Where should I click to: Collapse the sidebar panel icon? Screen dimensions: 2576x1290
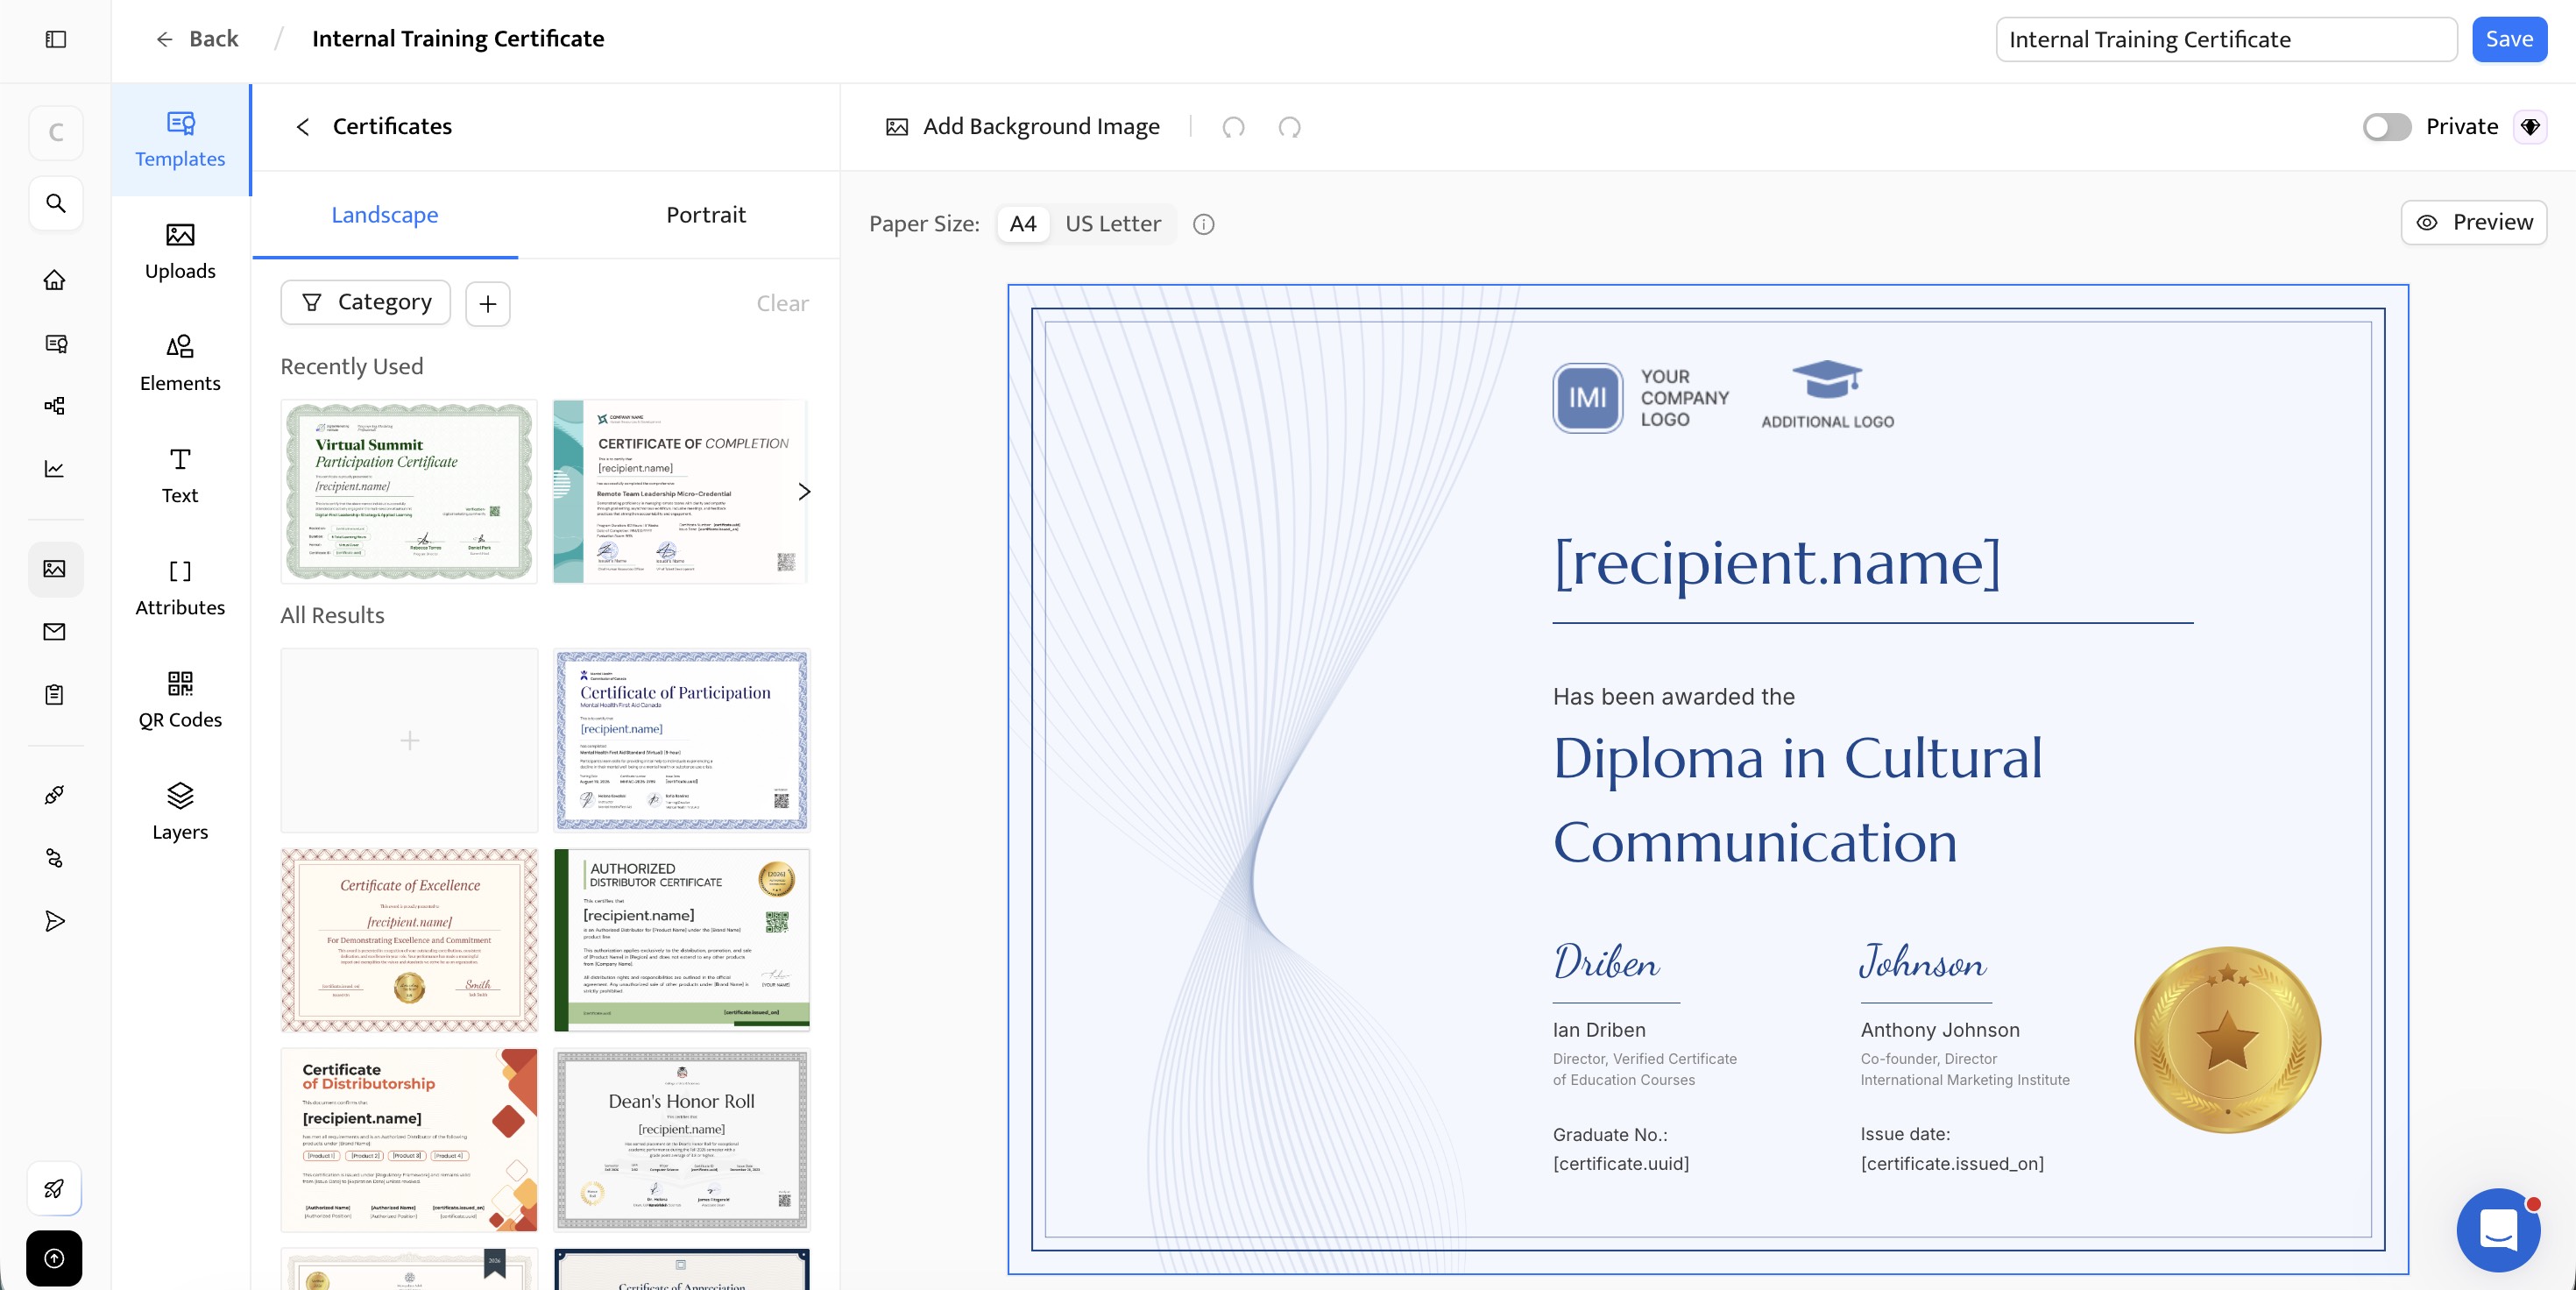pos(56,39)
